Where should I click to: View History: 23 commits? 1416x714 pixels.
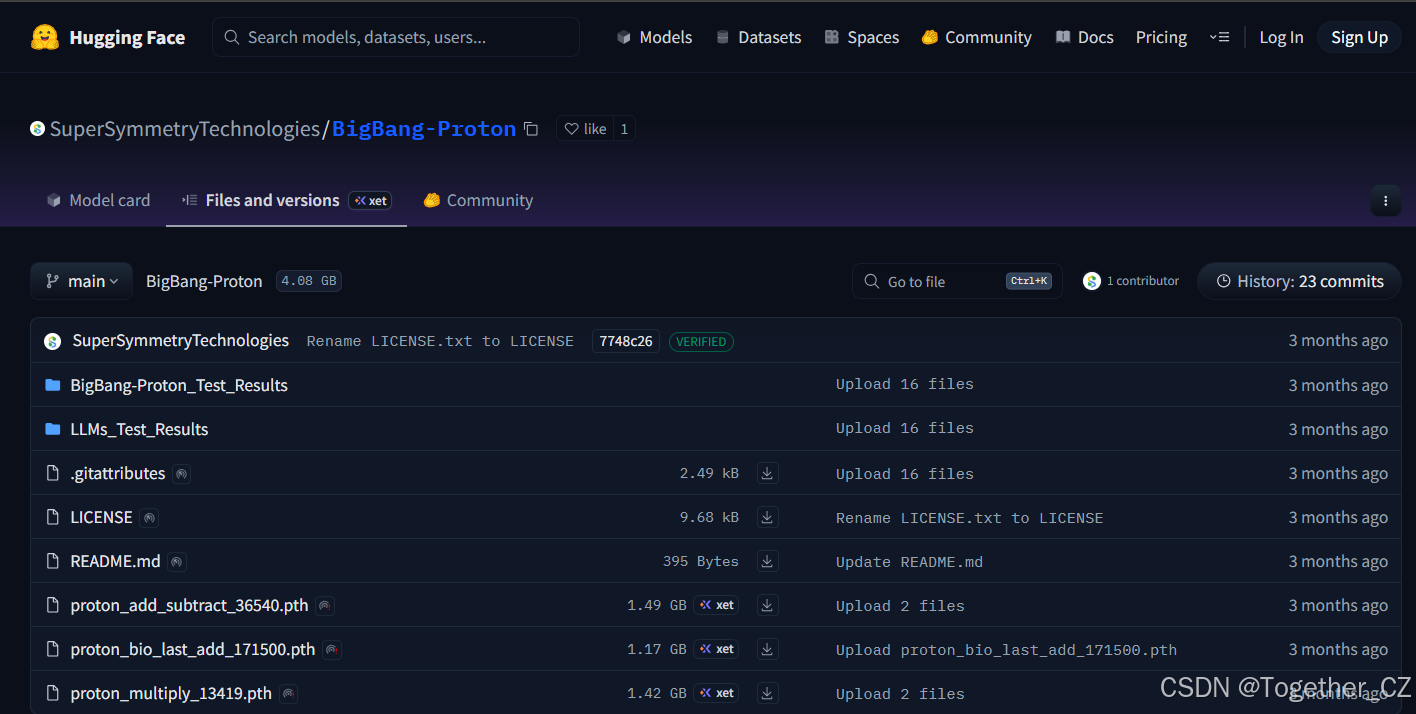click(1300, 281)
